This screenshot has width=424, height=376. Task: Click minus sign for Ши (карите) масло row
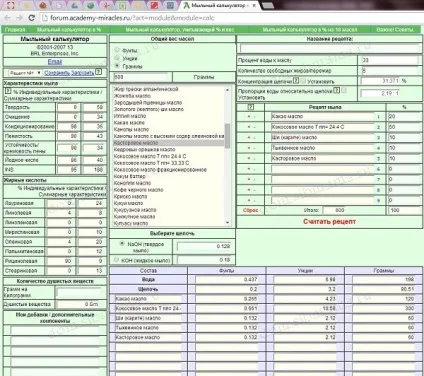point(254,138)
